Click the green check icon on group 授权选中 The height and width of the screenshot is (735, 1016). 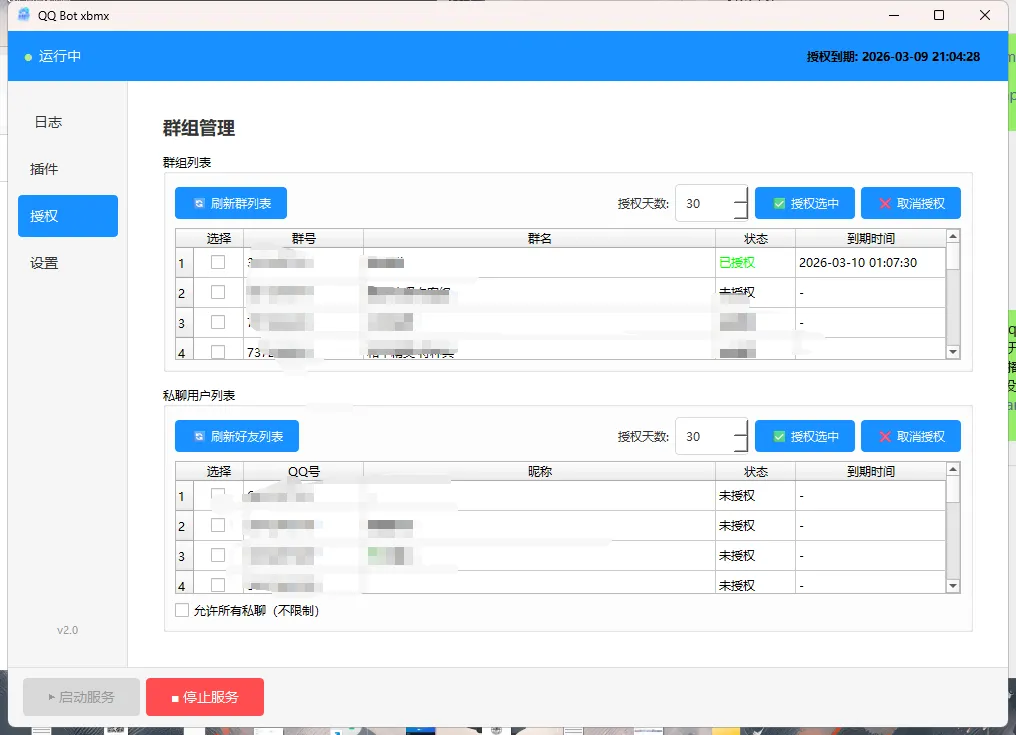(779, 203)
